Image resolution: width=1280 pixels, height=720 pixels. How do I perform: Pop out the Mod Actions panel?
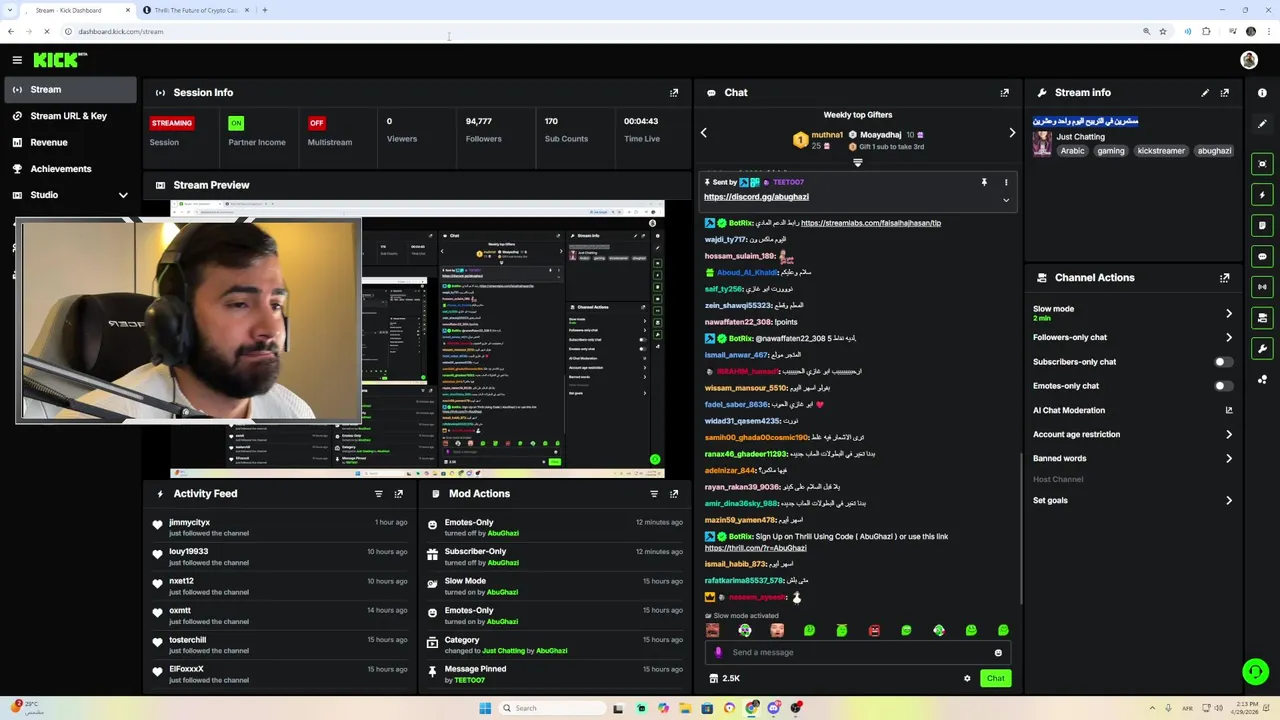(674, 494)
